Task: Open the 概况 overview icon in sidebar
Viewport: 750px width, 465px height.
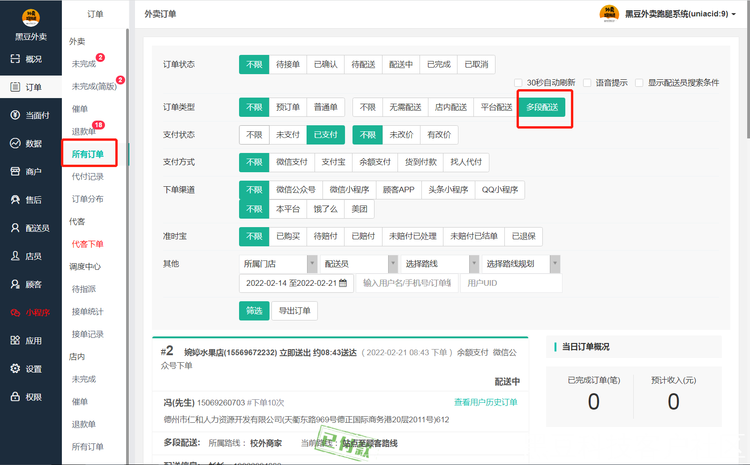Action: click(15, 59)
